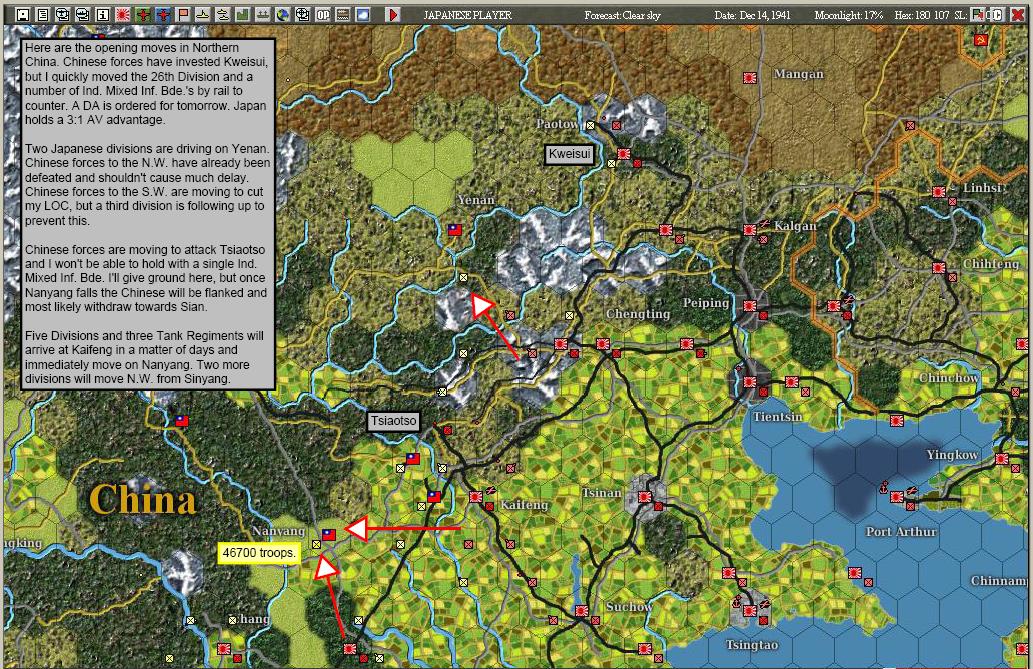This screenshot has height=669, width=1033.
Task: Select the Japanese base at Tsinan
Action: 644,496
